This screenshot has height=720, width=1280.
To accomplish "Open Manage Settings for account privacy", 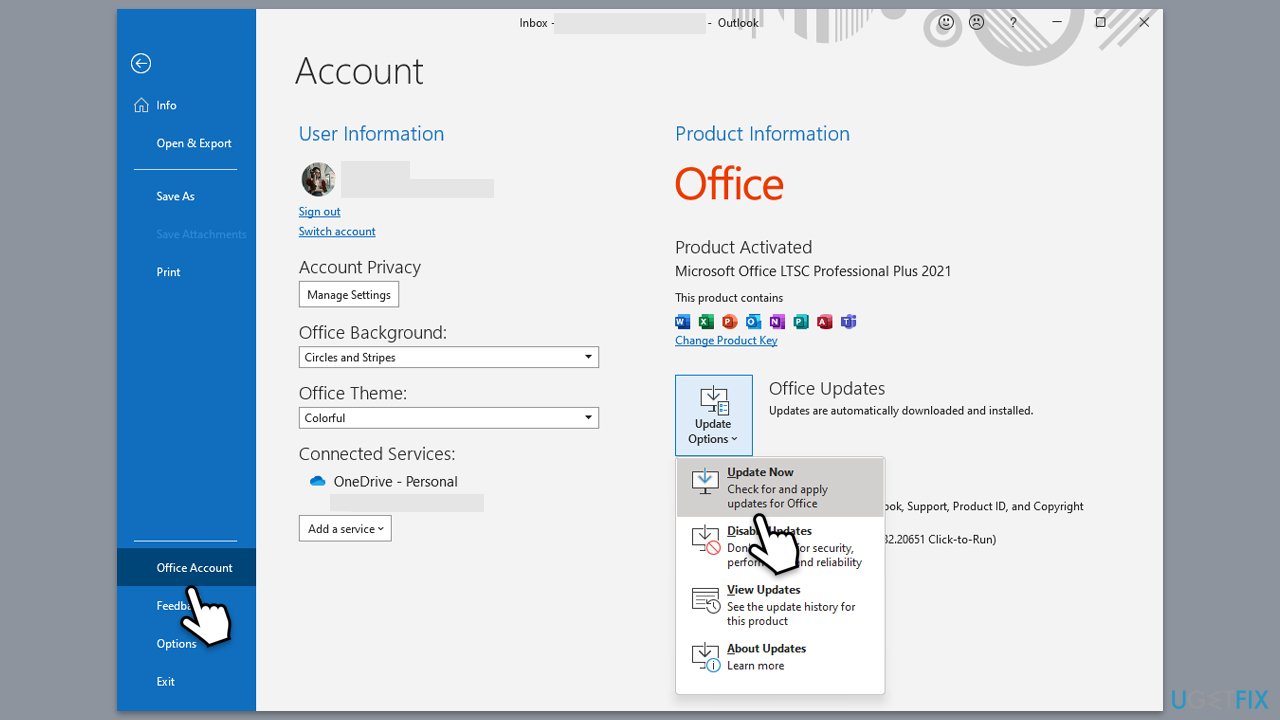I will tap(349, 294).
